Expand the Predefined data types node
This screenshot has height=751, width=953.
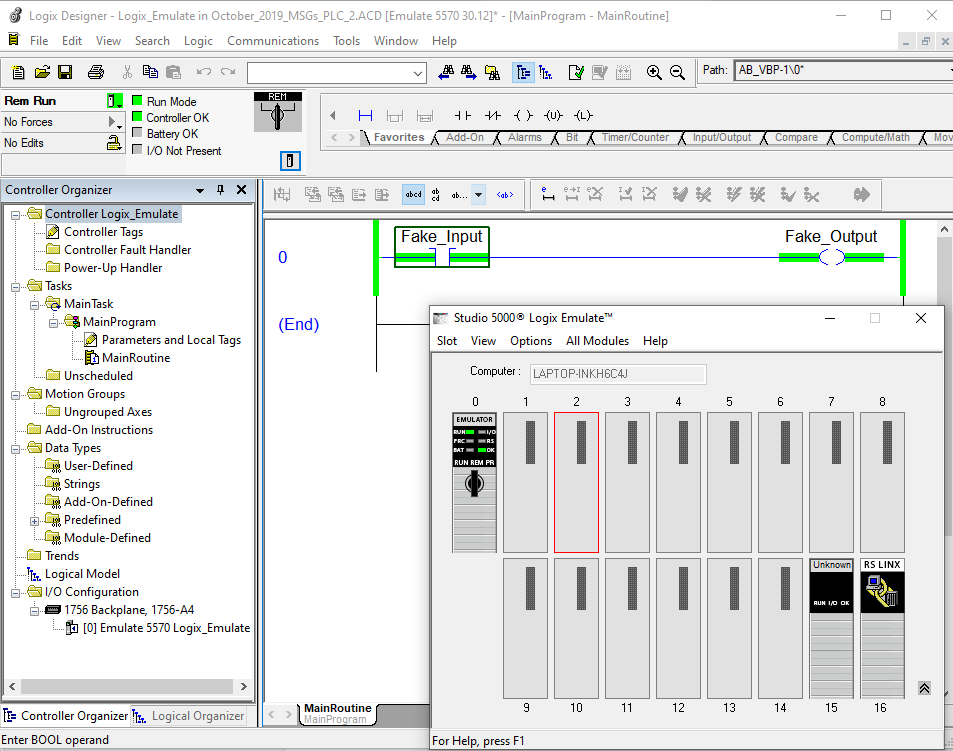(x=35, y=520)
